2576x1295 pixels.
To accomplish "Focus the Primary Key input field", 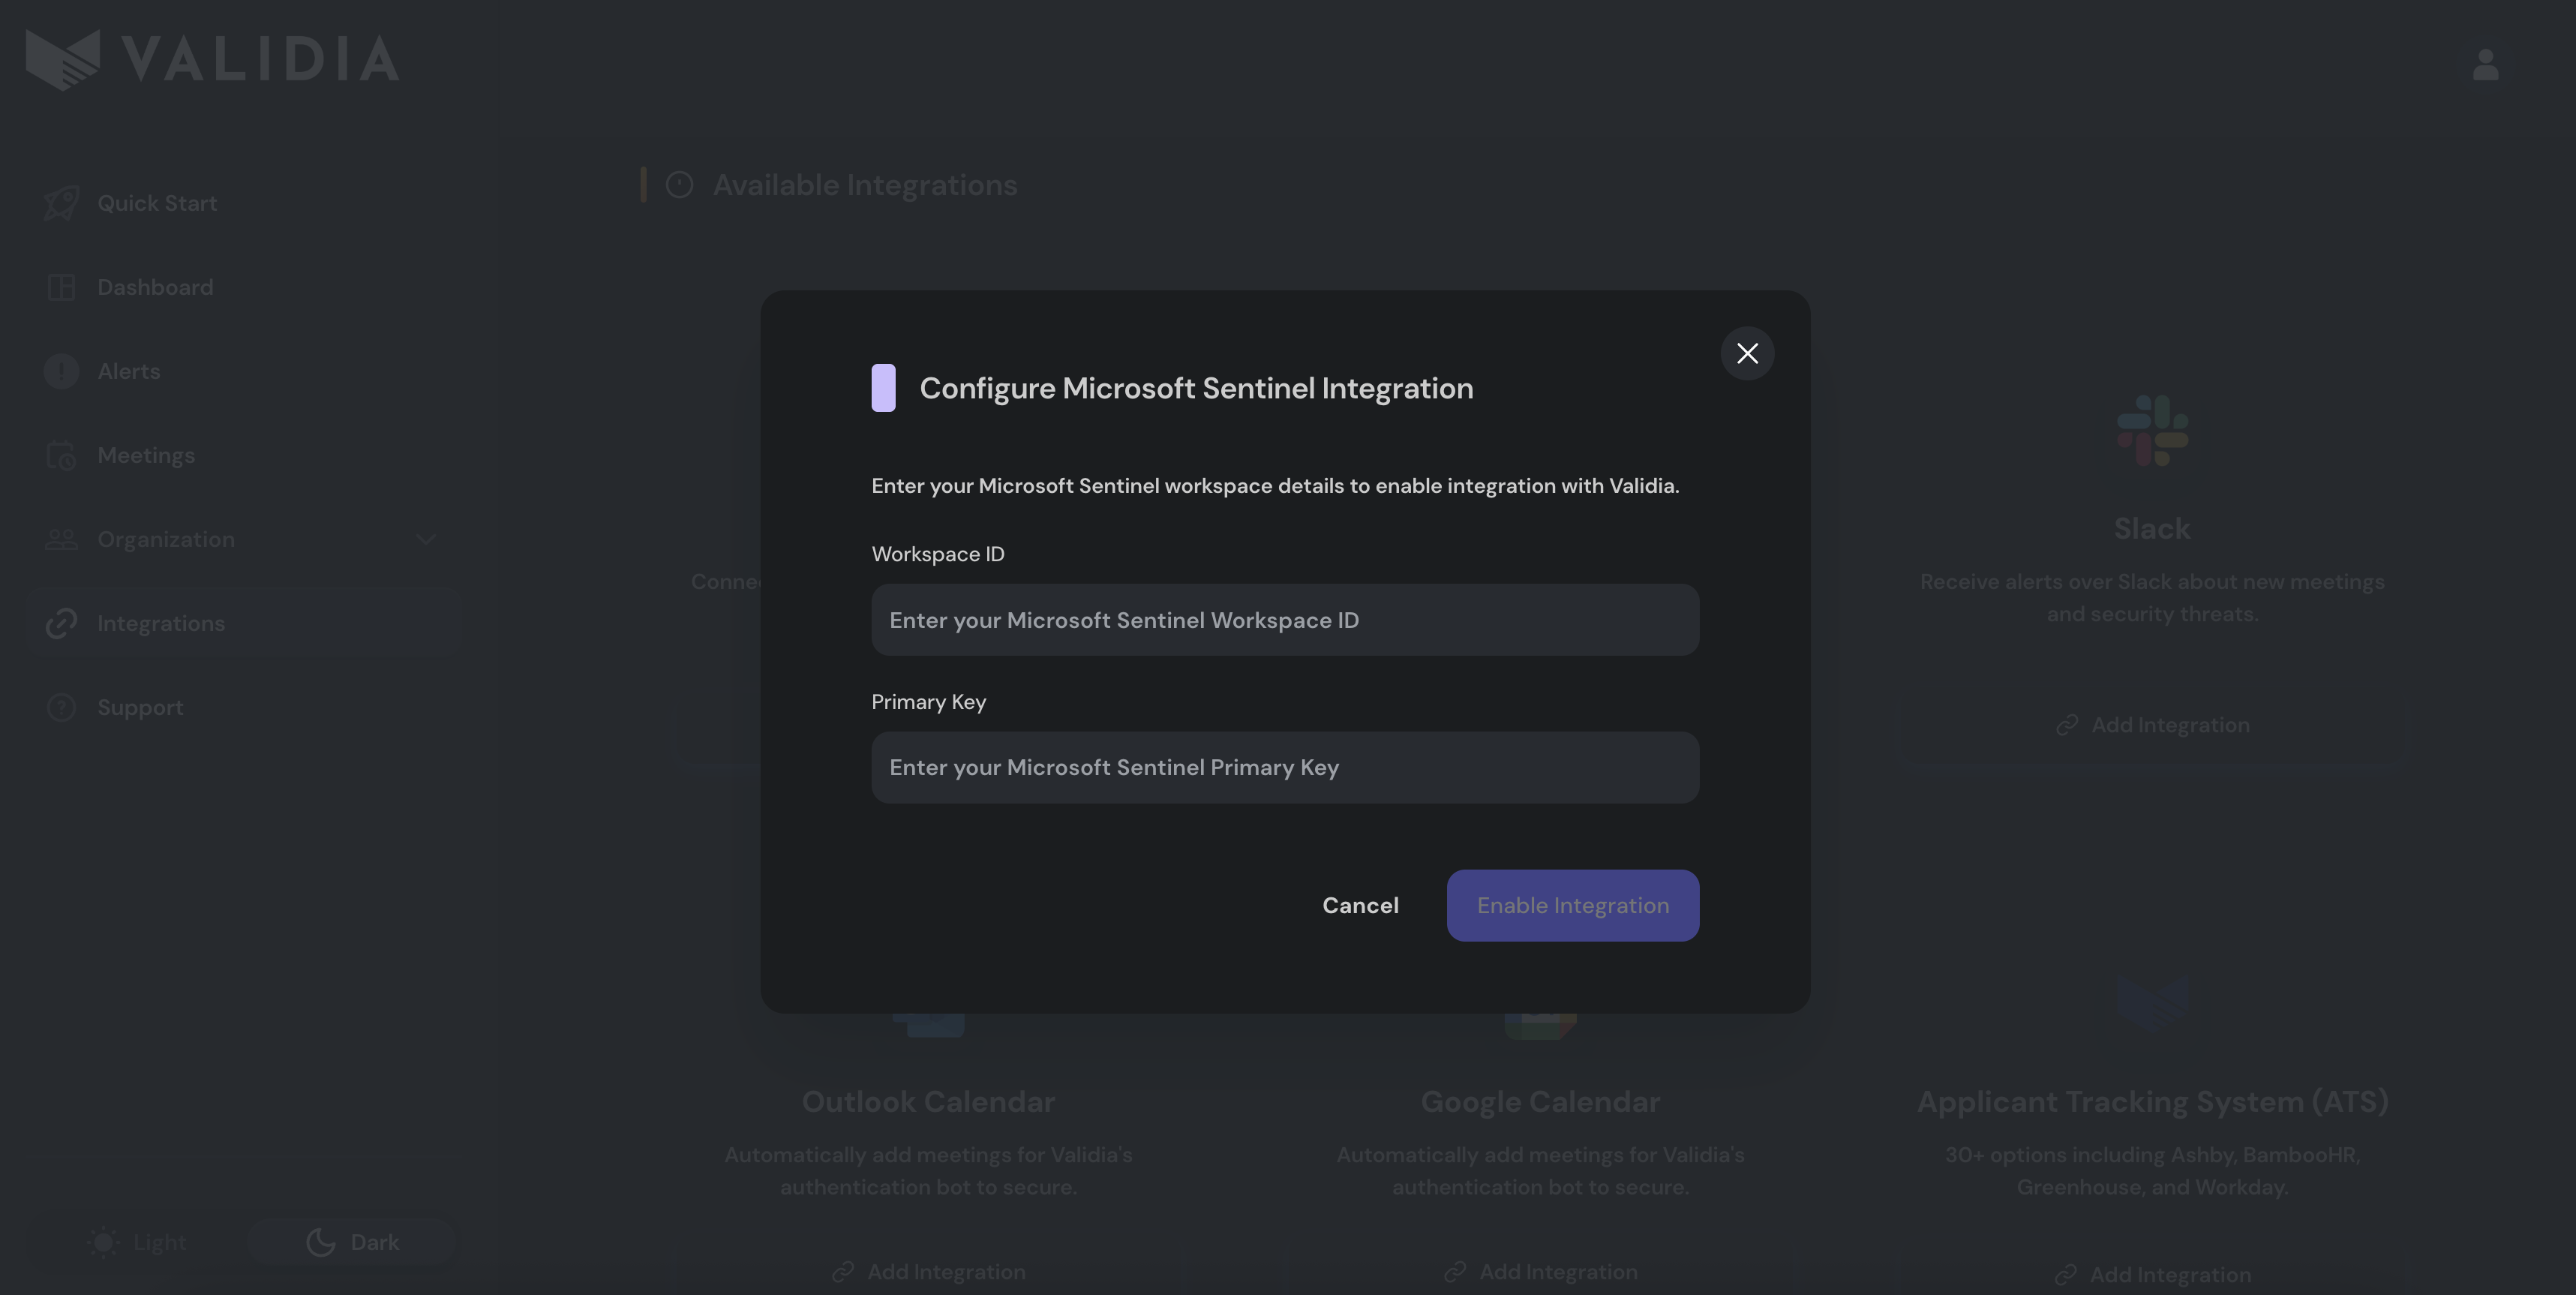I will [1284, 767].
